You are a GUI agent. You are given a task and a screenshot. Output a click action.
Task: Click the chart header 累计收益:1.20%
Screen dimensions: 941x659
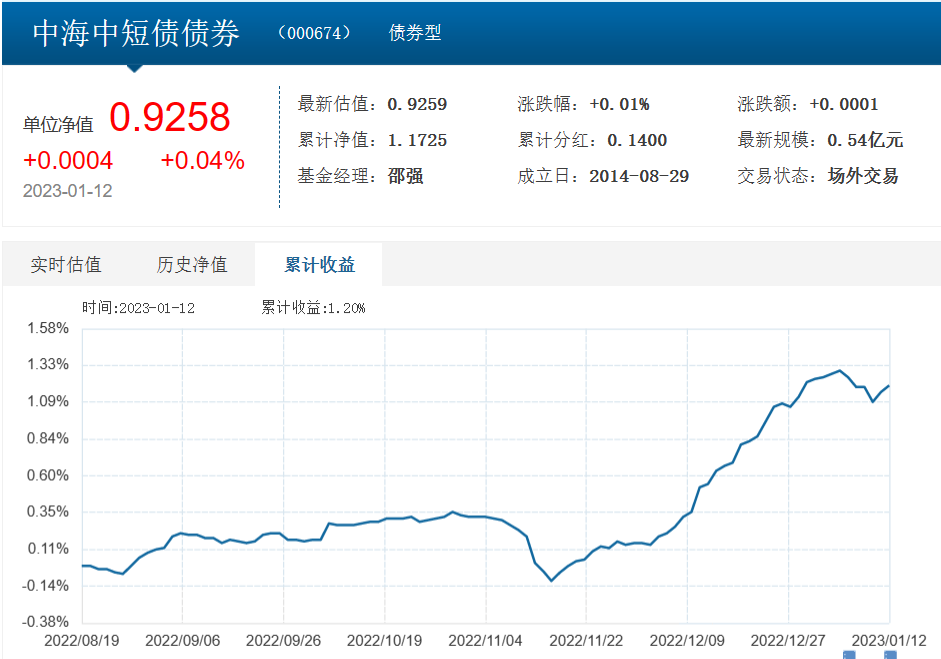(x=313, y=308)
